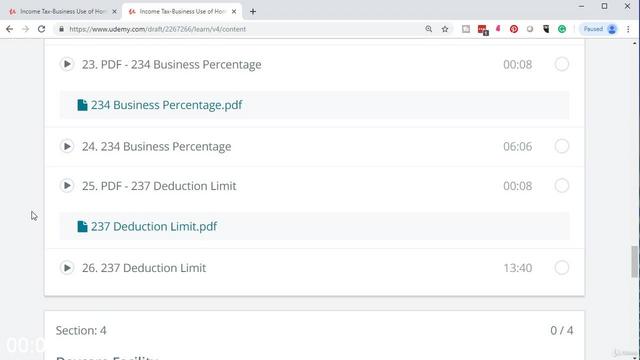Click the lock site info icon

61,29
